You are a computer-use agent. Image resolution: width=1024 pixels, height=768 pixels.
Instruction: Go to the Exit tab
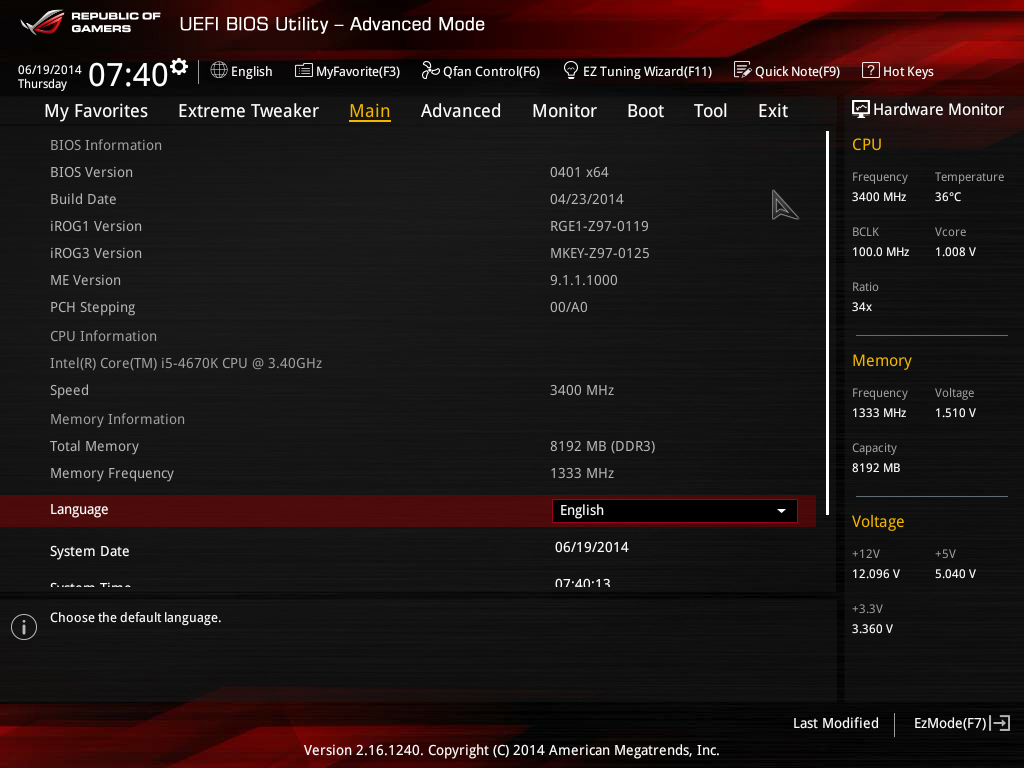[x=773, y=111]
